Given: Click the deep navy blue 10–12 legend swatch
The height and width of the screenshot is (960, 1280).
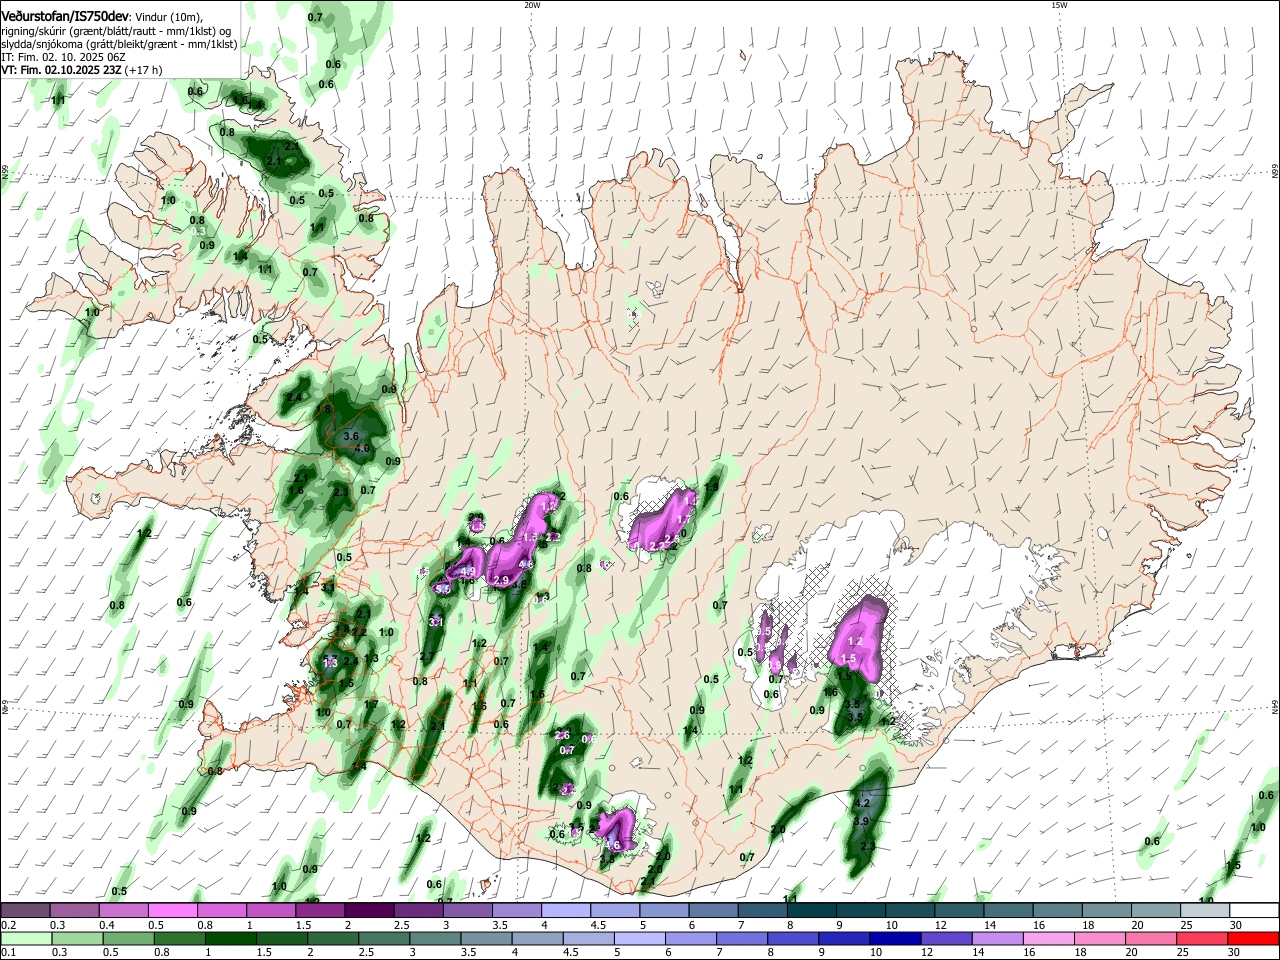Looking at the screenshot, I should point(895,939).
